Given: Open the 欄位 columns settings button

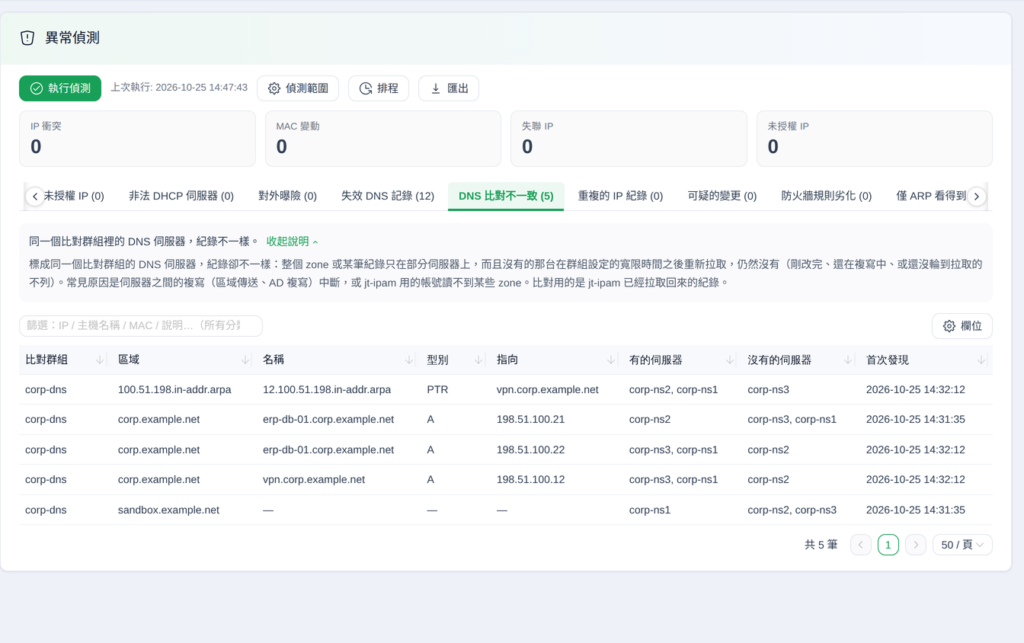Looking at the screenshot, I should (x=962, y=326).
